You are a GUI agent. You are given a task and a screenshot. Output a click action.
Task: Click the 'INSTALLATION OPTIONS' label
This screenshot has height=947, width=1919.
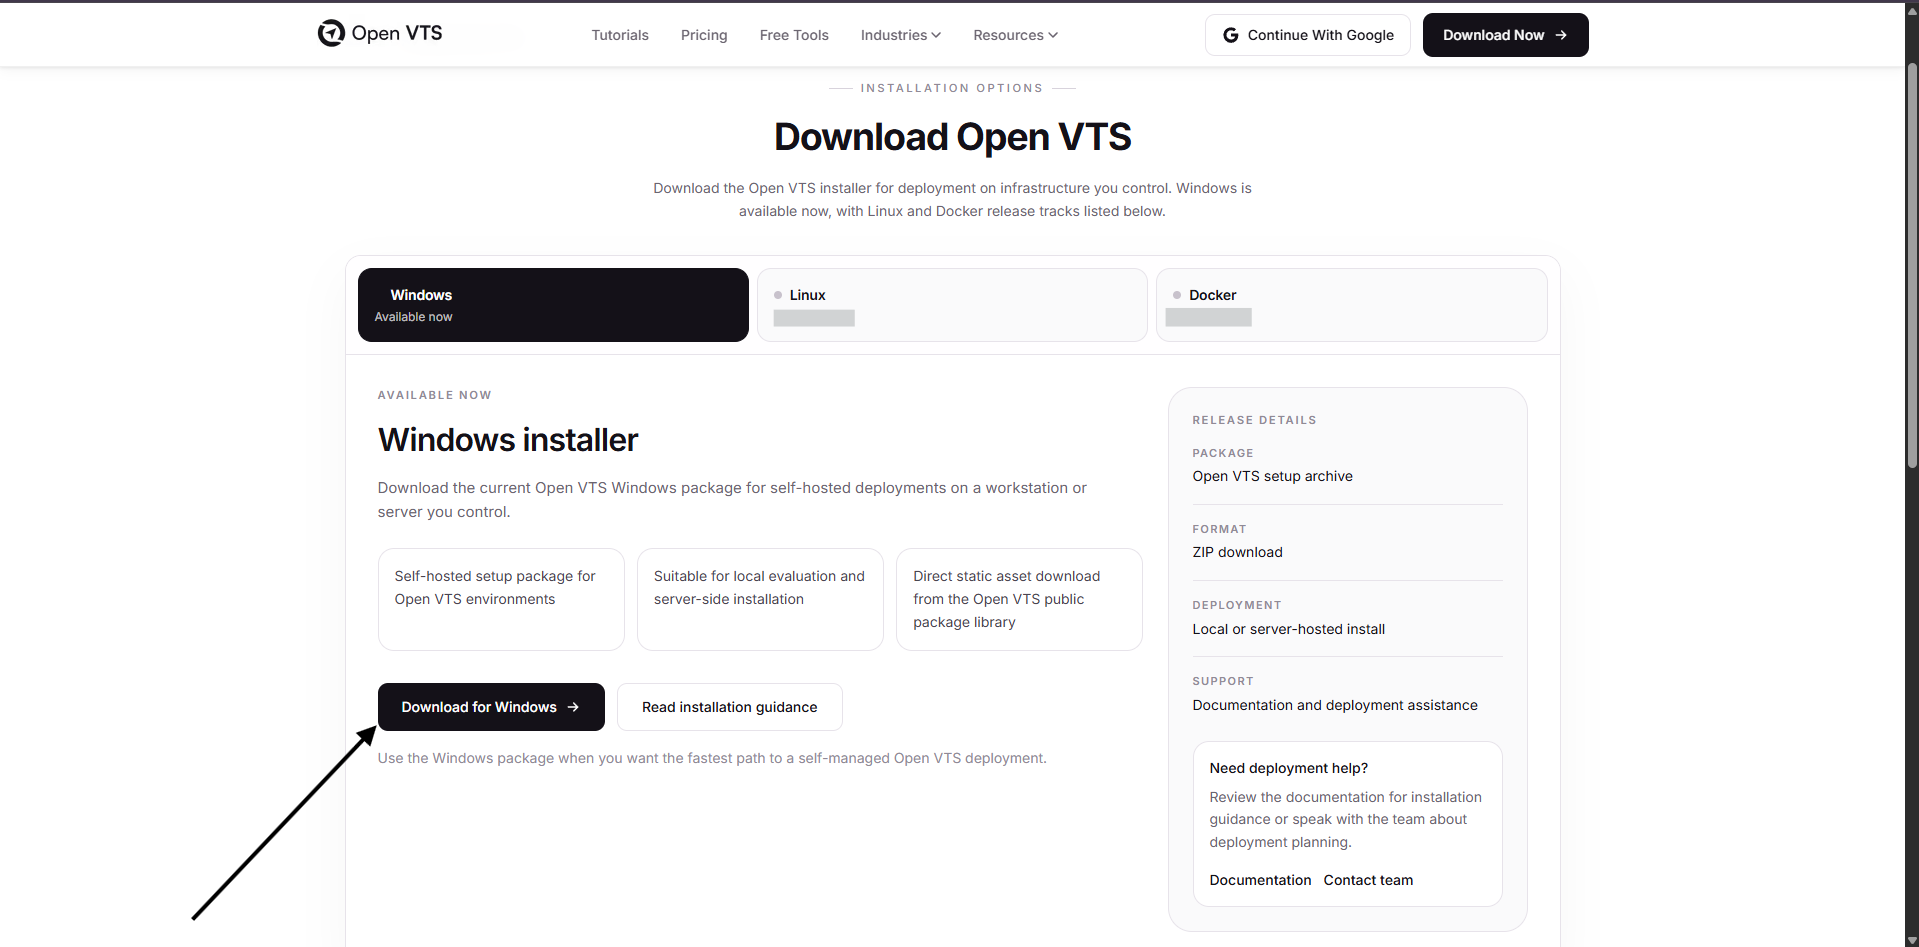[952, 88]
